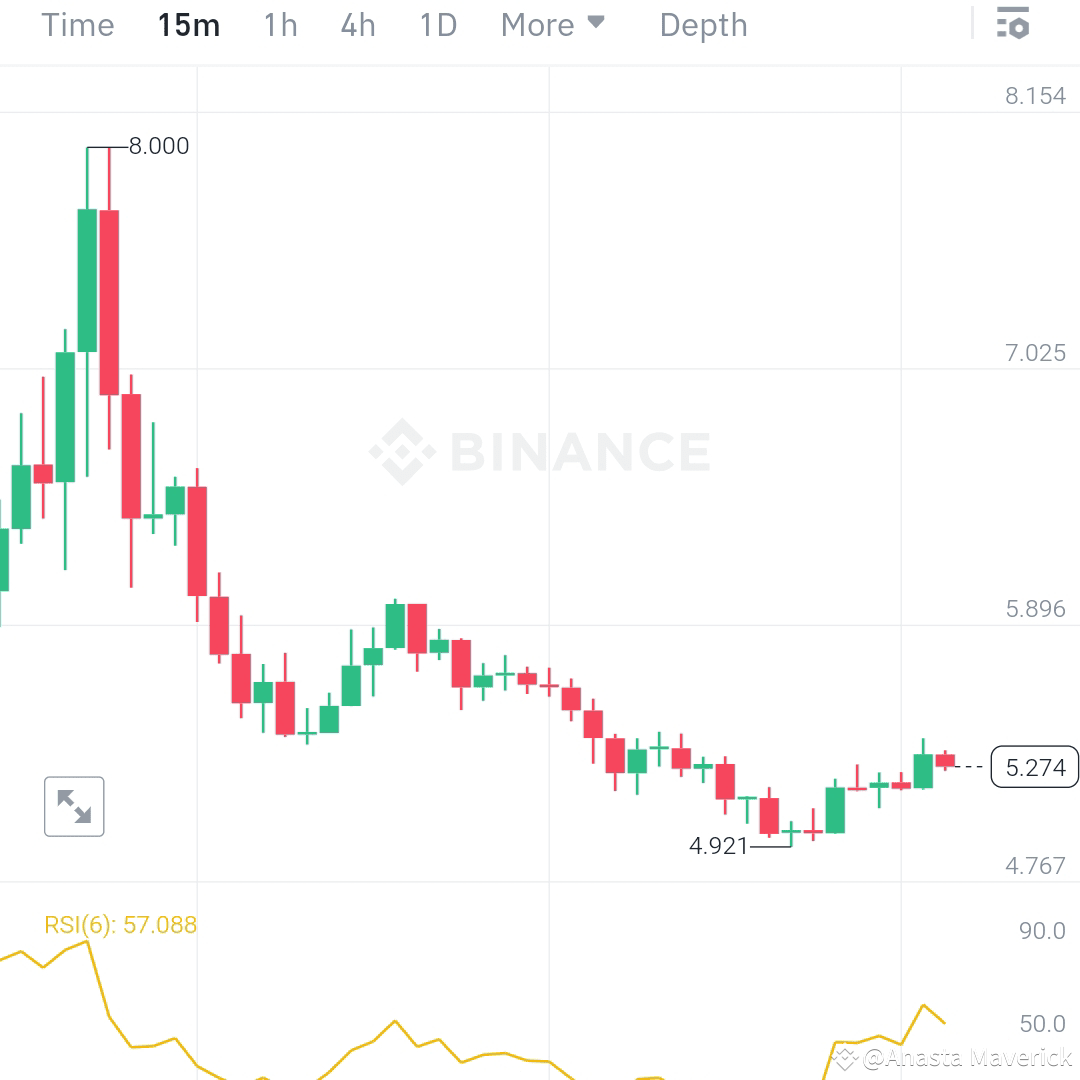This screenshot has height=1080, width=1080.
Task: Enable the 4h timeframe view
Action: pos(357,25)
